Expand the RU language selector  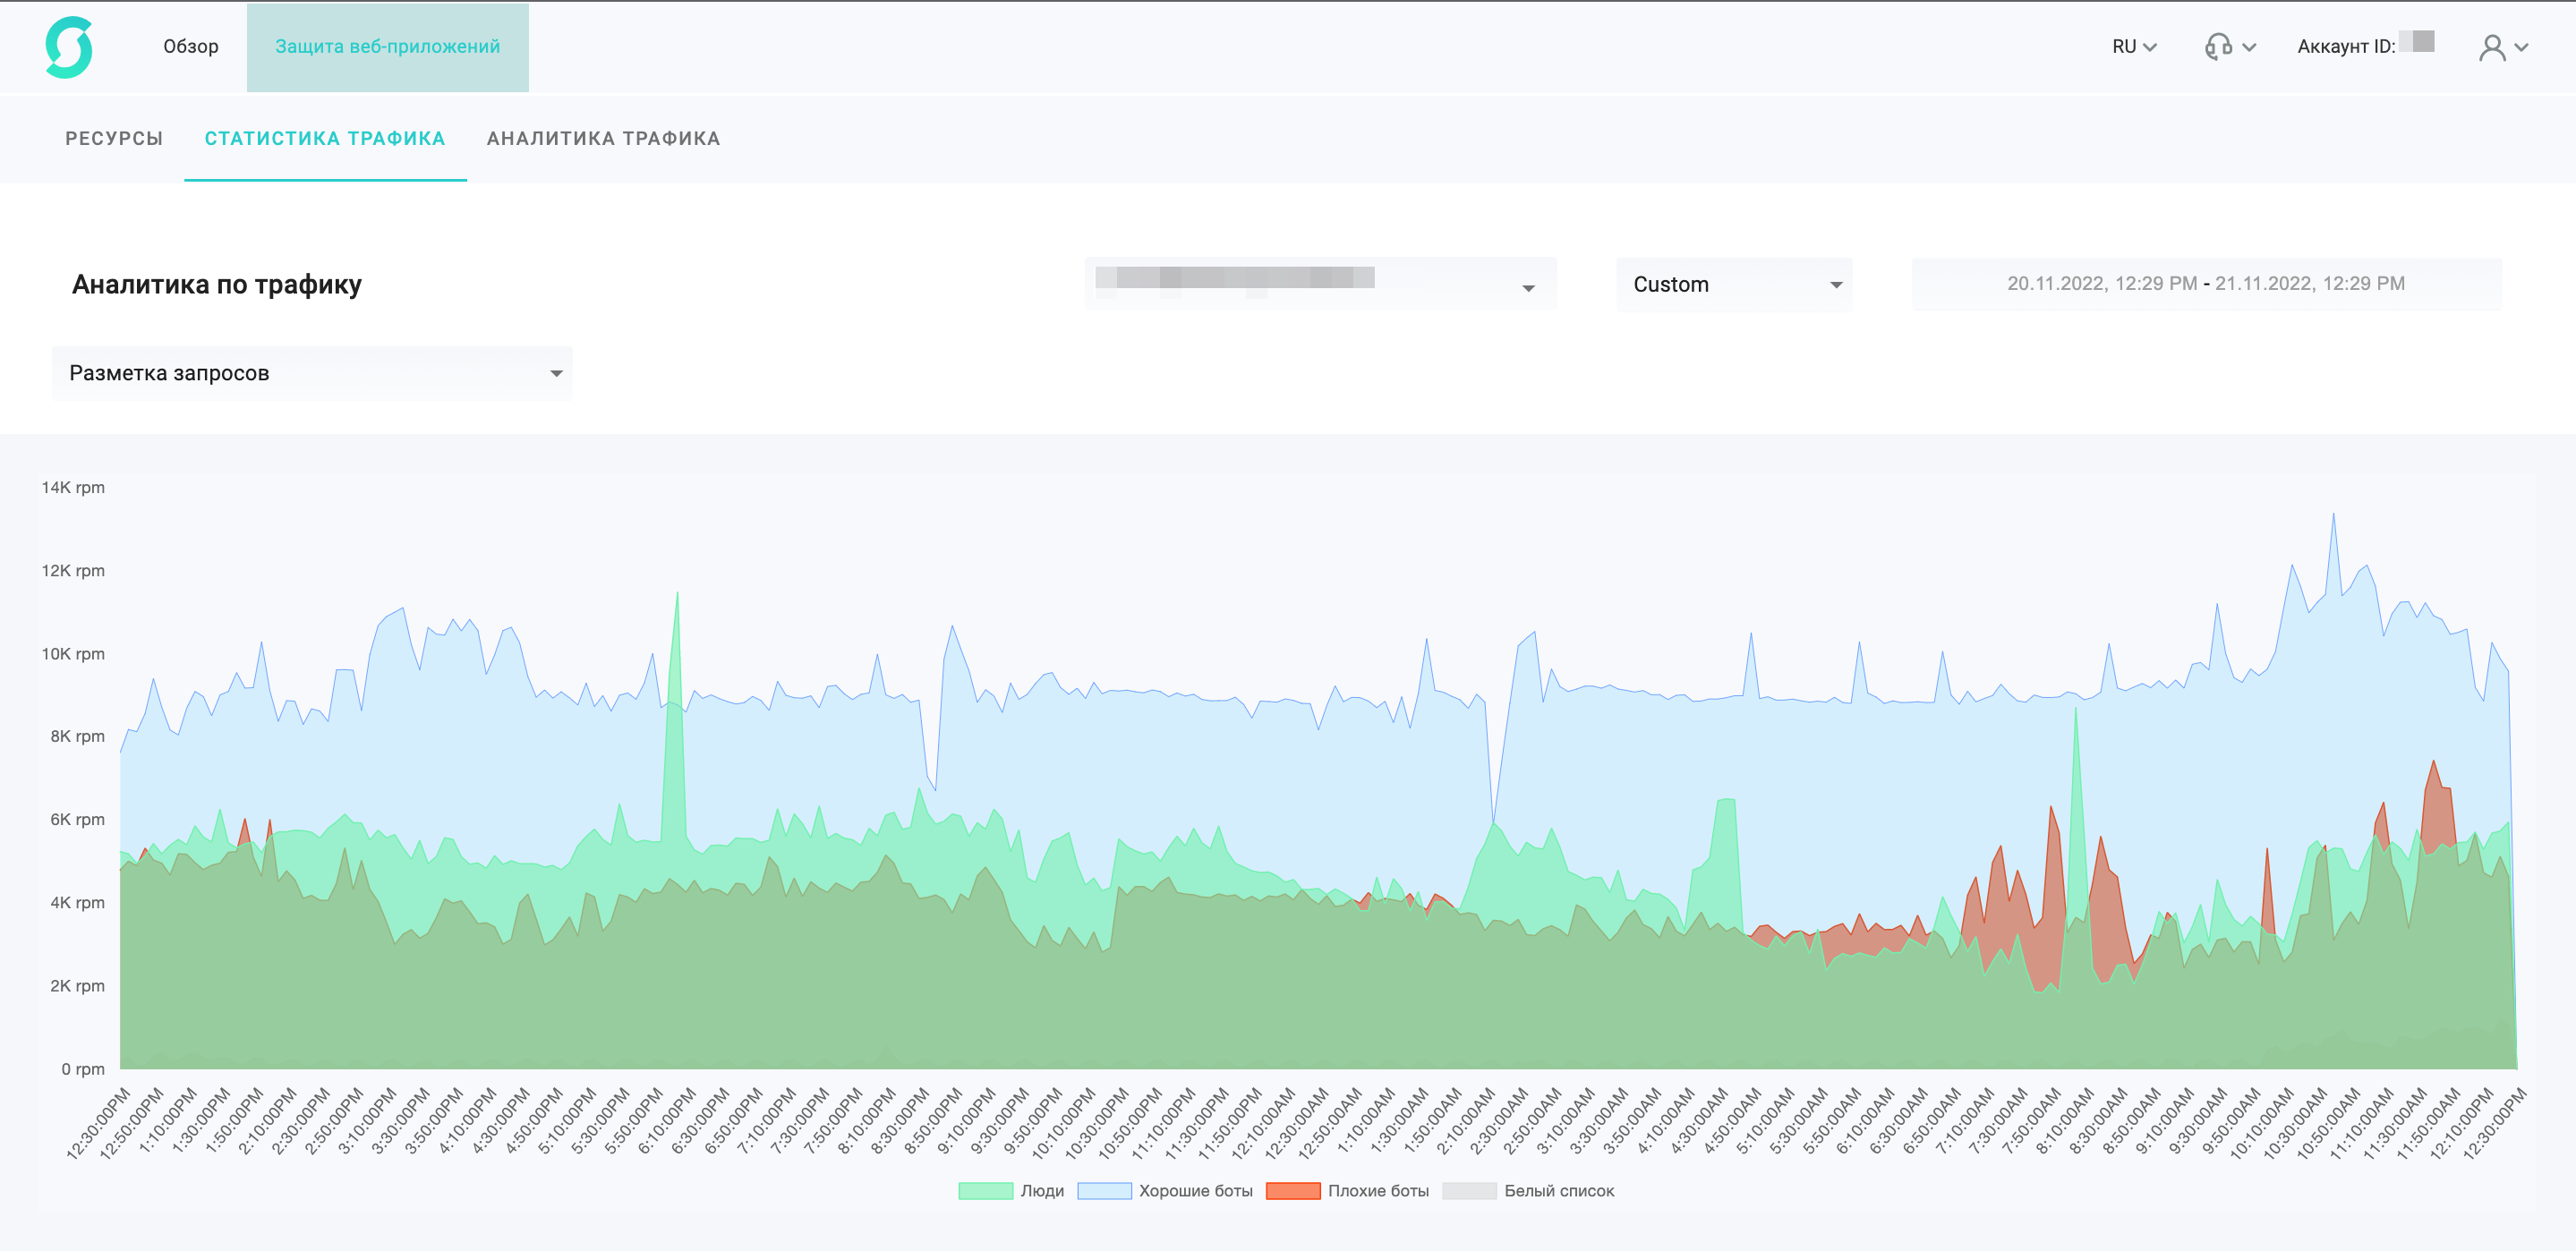click(x=2134, y=47)
